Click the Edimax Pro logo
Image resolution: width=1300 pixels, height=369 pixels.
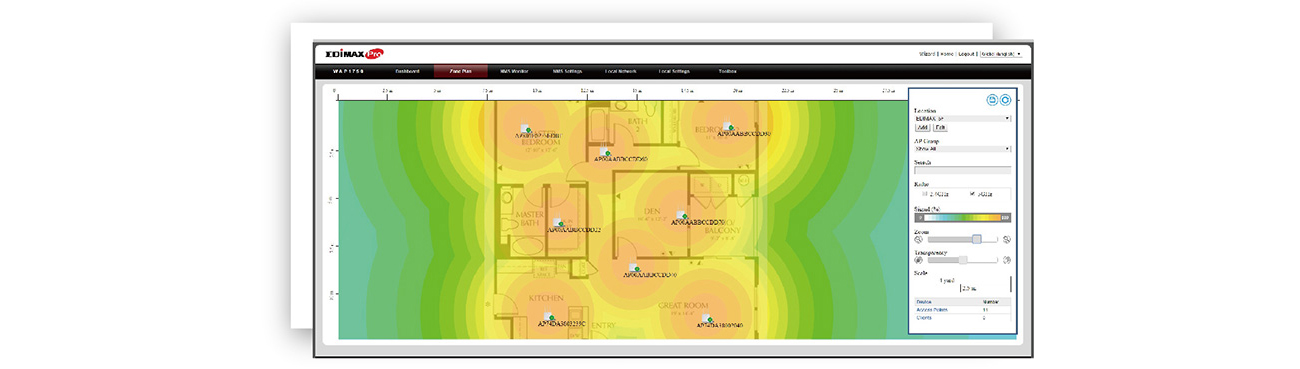(x=349, y=53)
